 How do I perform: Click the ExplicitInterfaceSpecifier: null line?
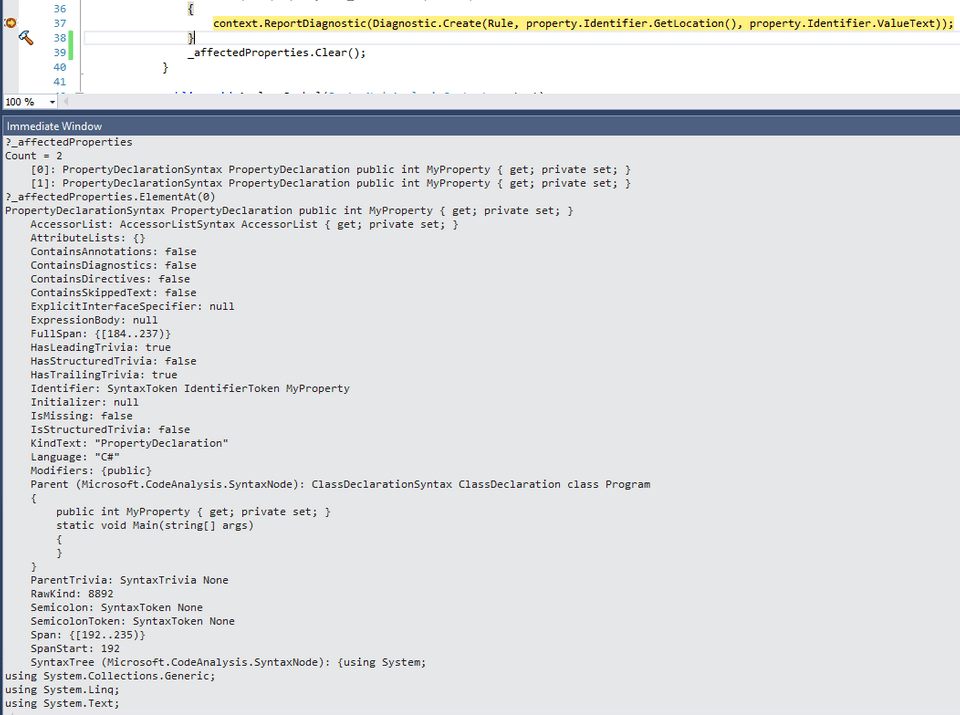pos(132,306)
